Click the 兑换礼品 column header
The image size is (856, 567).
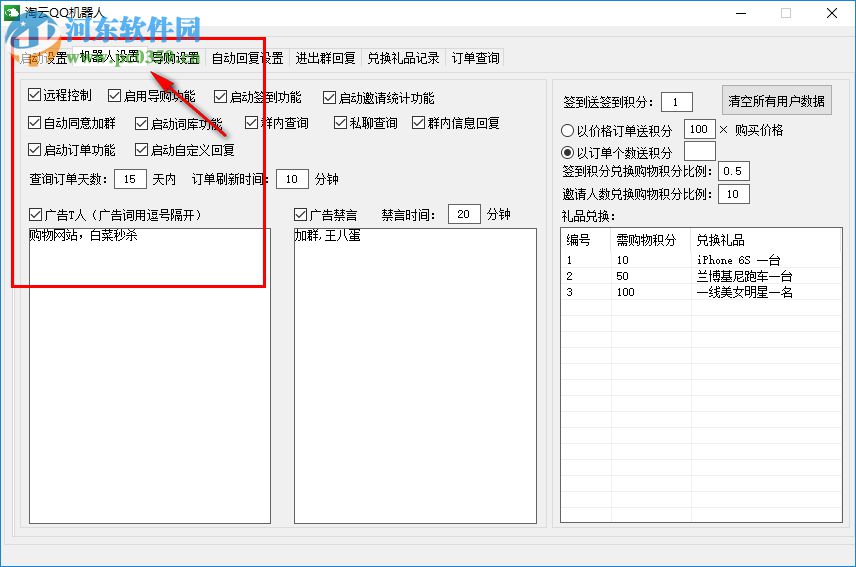click(x=766, y=240)
